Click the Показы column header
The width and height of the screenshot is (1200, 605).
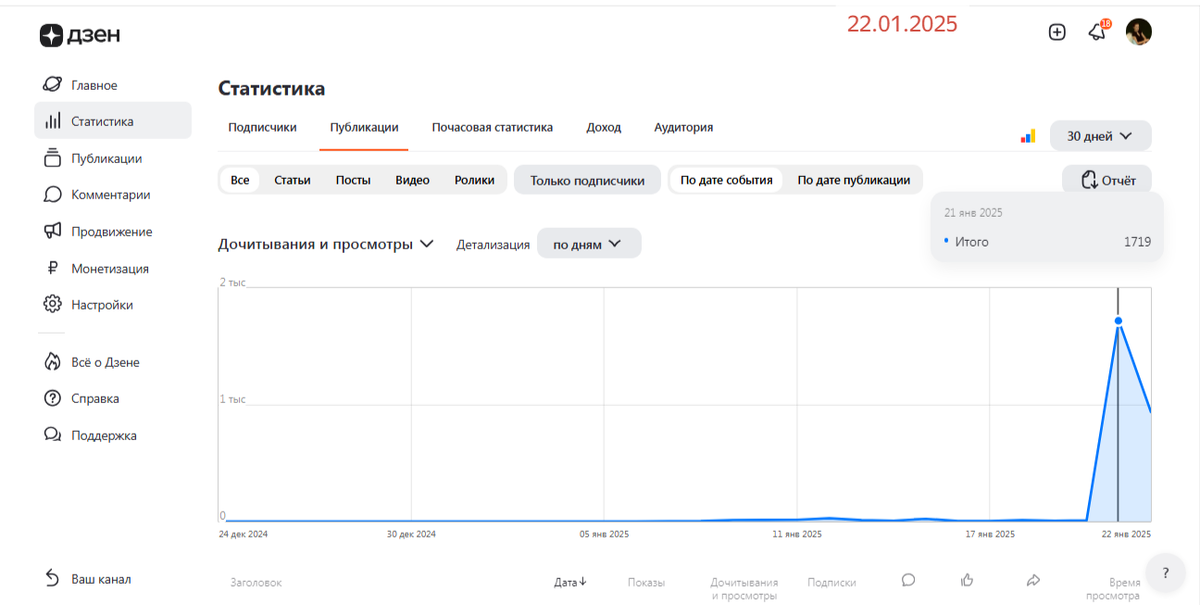pyautogui.click(x=646, y=582)
